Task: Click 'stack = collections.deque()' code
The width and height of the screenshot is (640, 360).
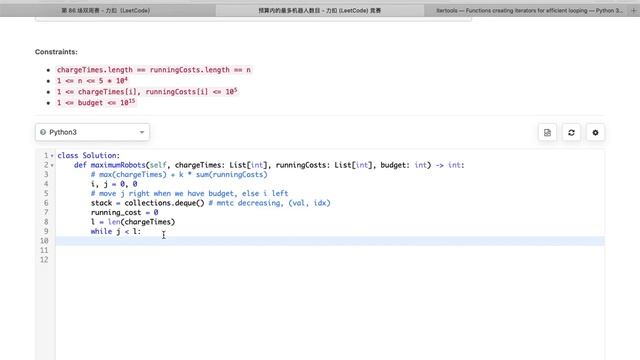Action: (x=147, y=203)
